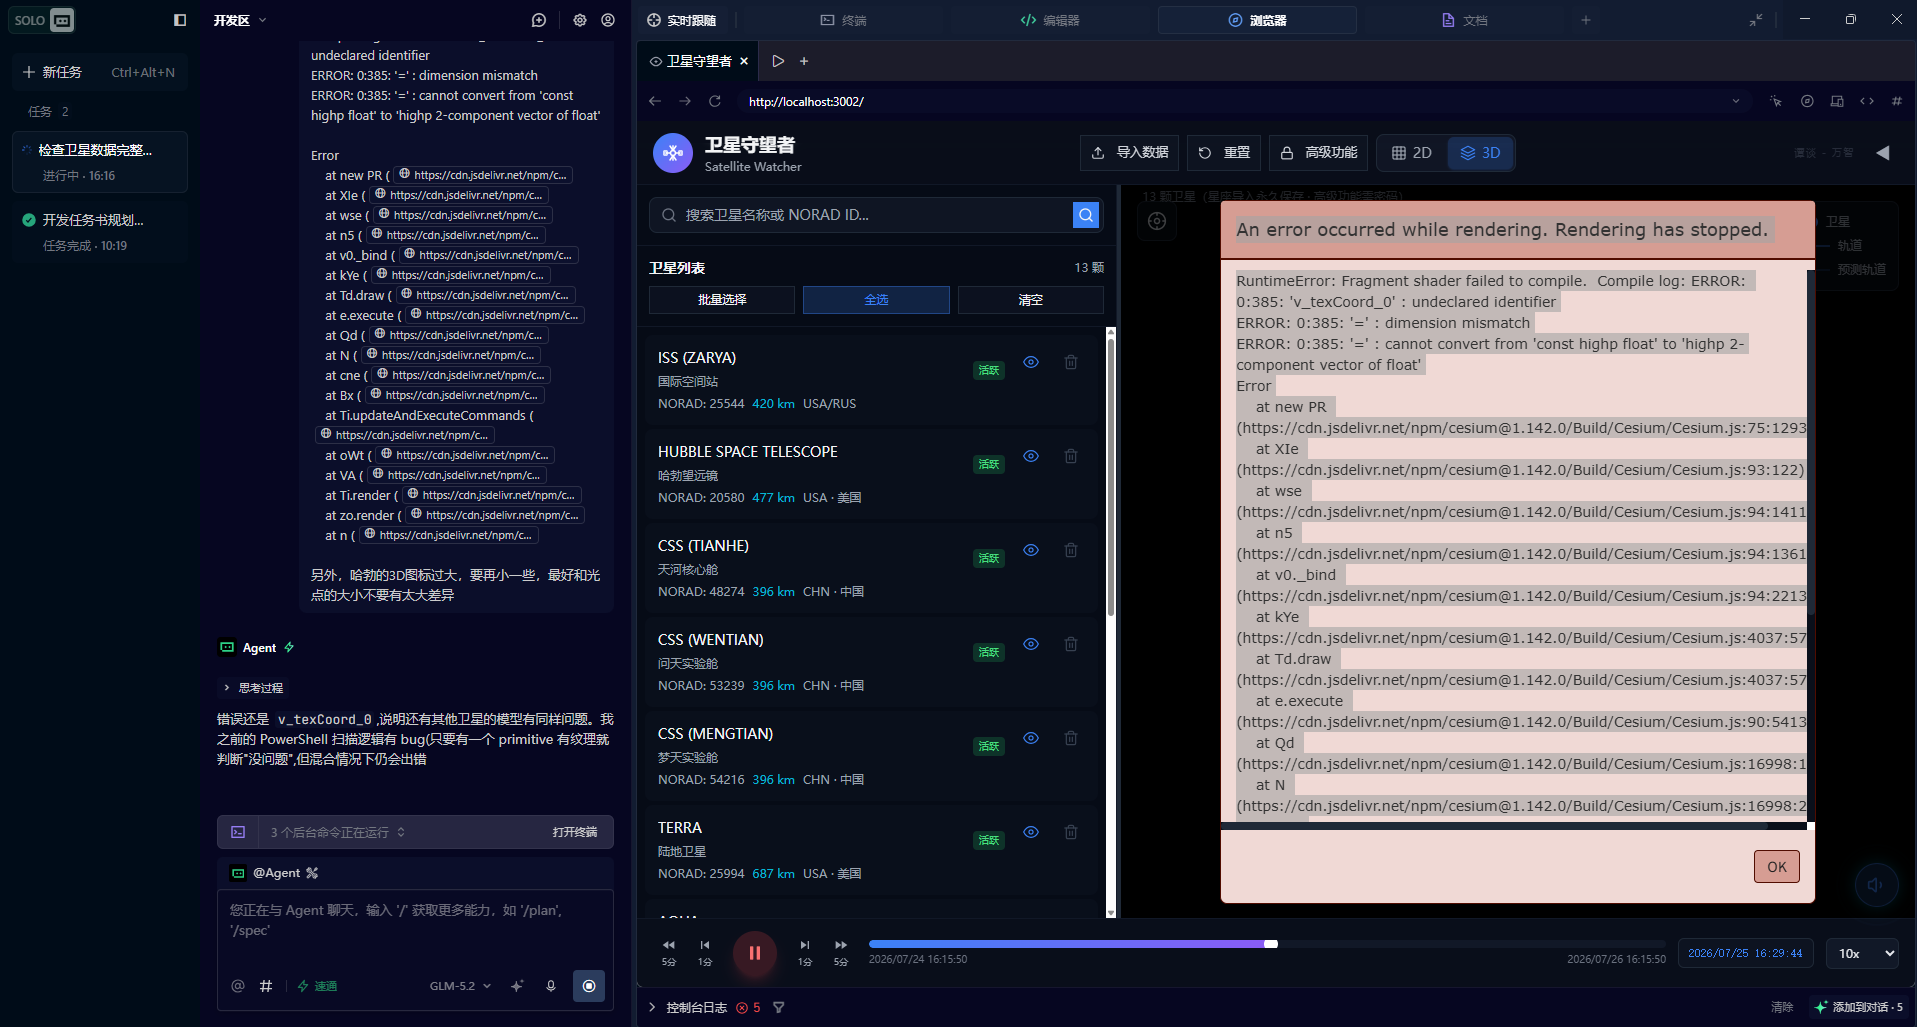The width and height of the screenshot is (1917, 1027).
Task: Click the run/play icon beside browser tab
Action: [x=778, y=61]
